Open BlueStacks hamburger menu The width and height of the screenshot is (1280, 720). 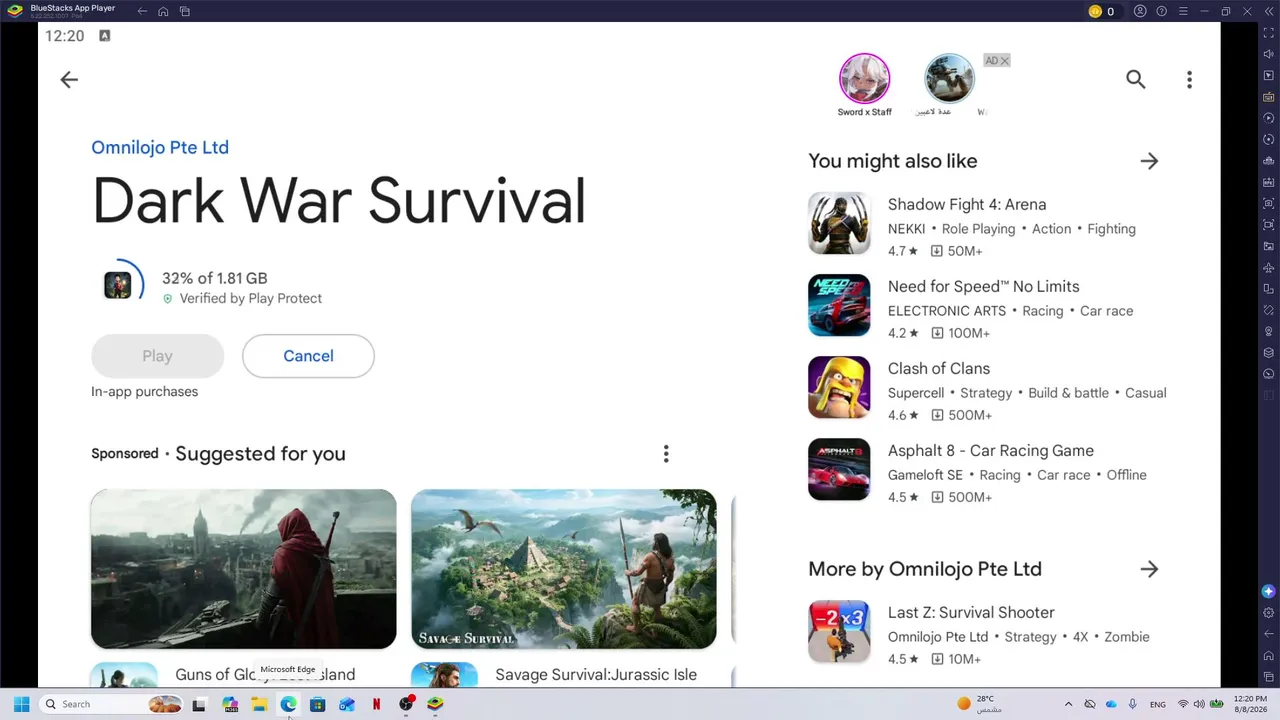(x=1182, y=11)
